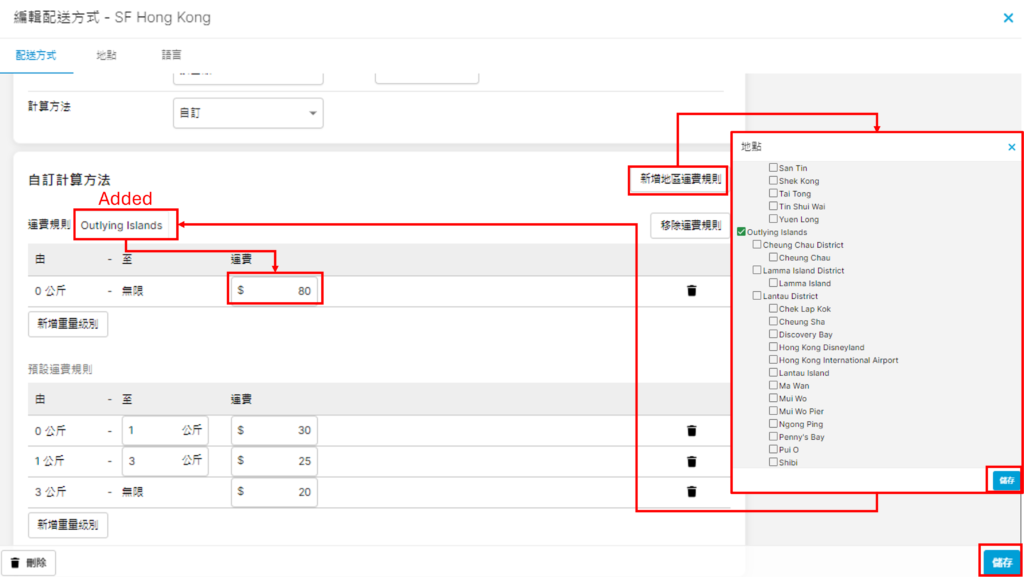This screenshot has height=577, width=1024.
Task: Tick the Discovery Bay checkbox
Action: click(773, 335)
